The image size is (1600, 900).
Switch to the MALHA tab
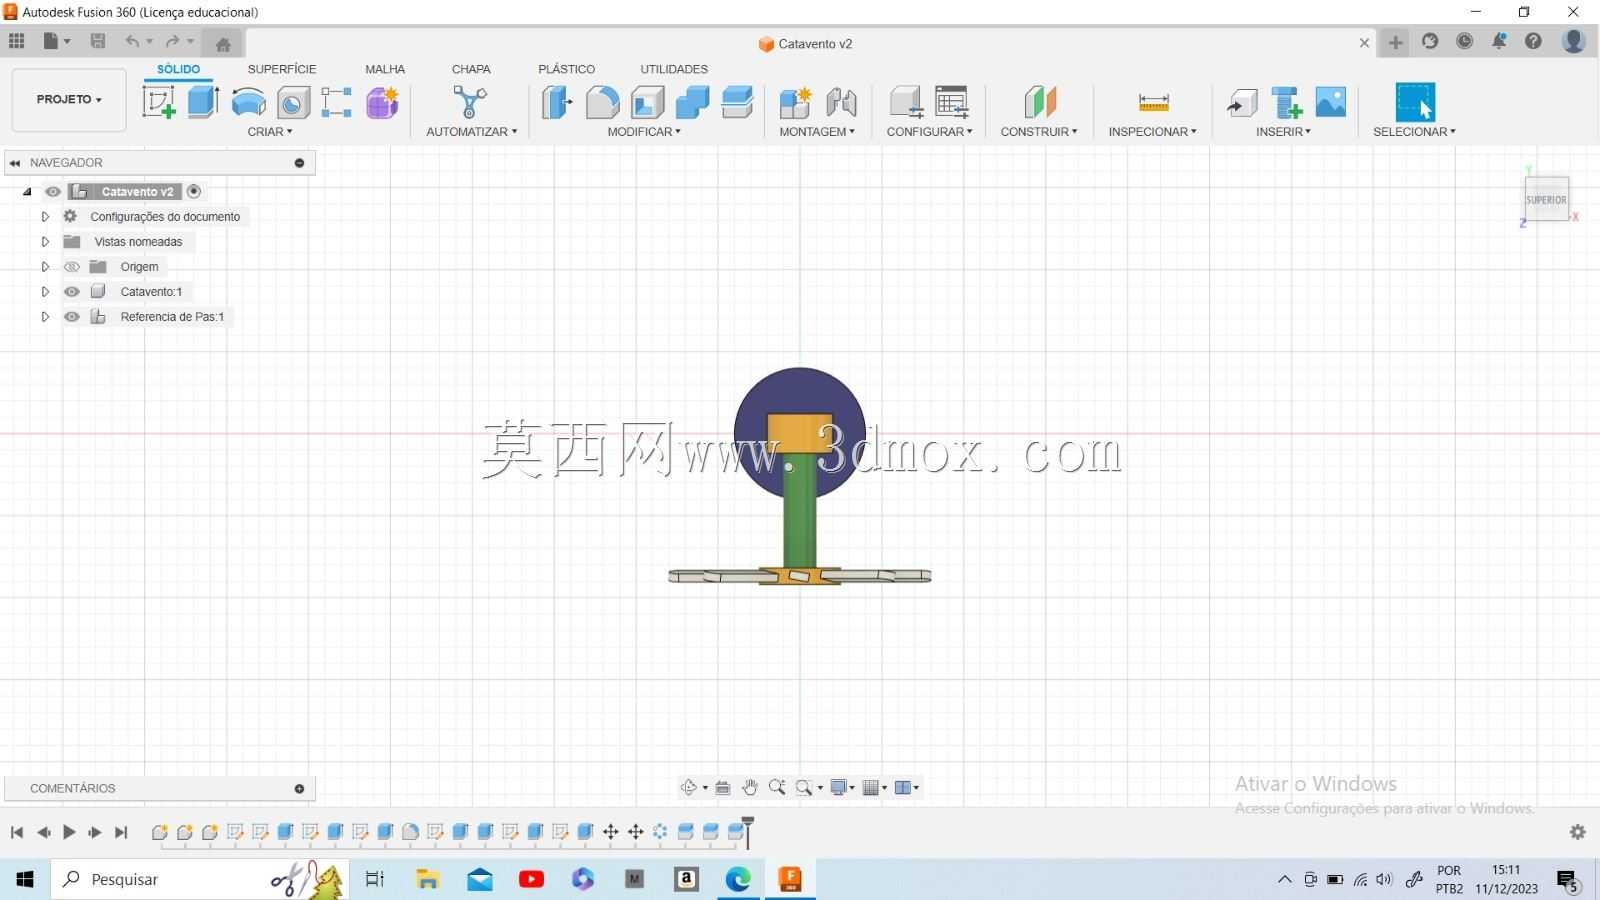(385, 69)
